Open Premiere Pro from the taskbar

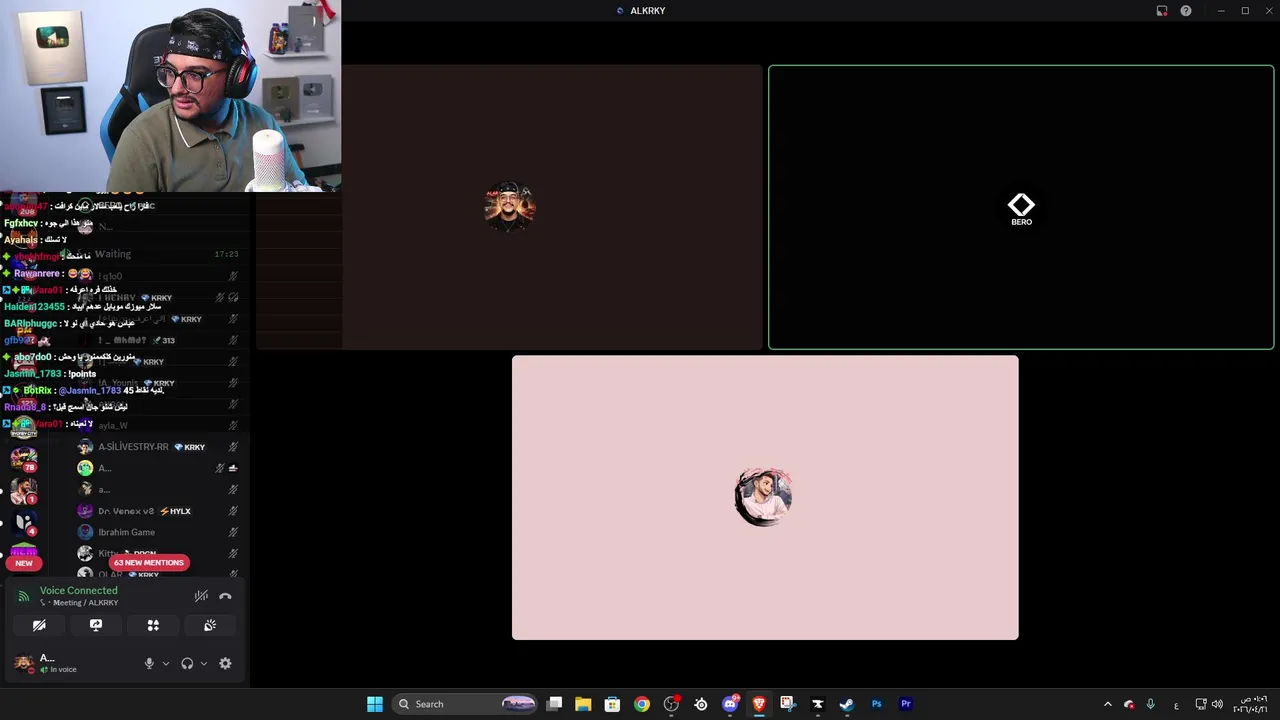coord(906,704)
